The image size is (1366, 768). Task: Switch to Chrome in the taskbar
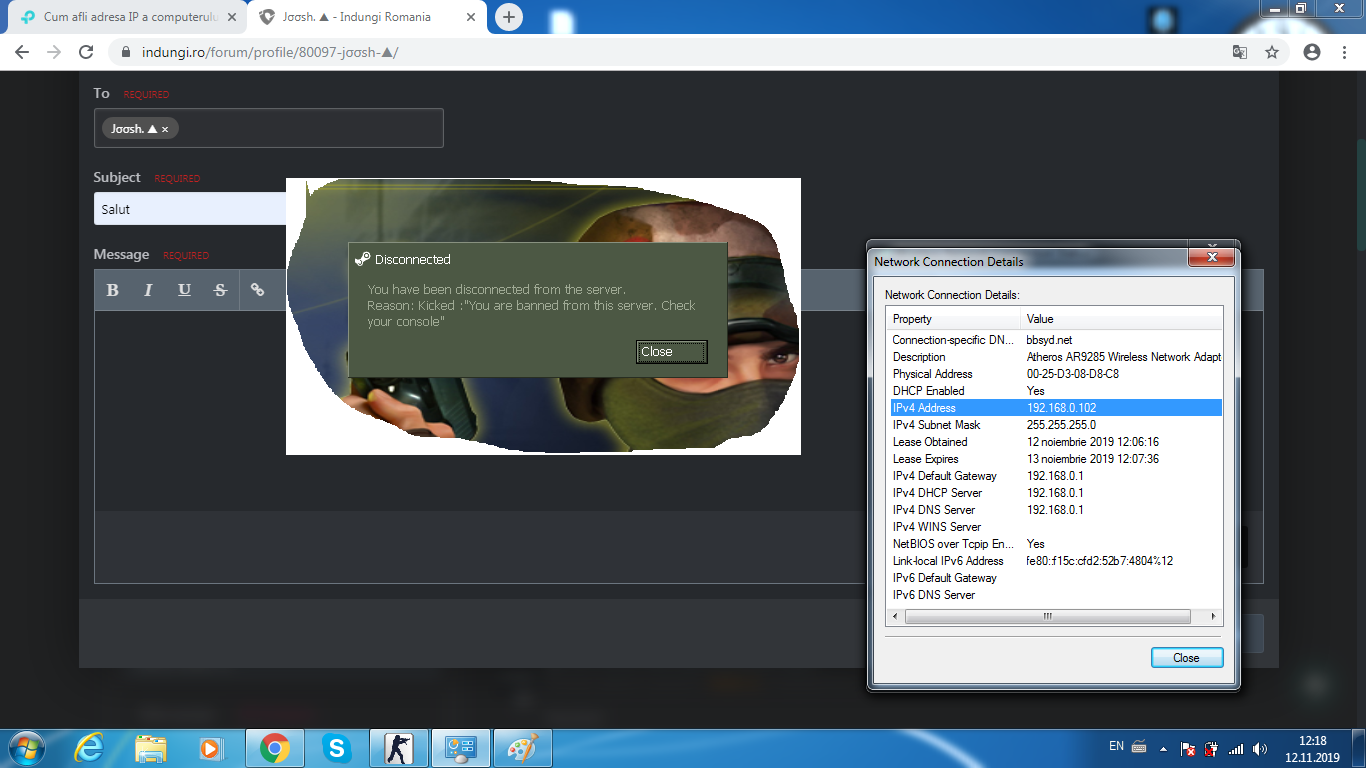point(275,748)
